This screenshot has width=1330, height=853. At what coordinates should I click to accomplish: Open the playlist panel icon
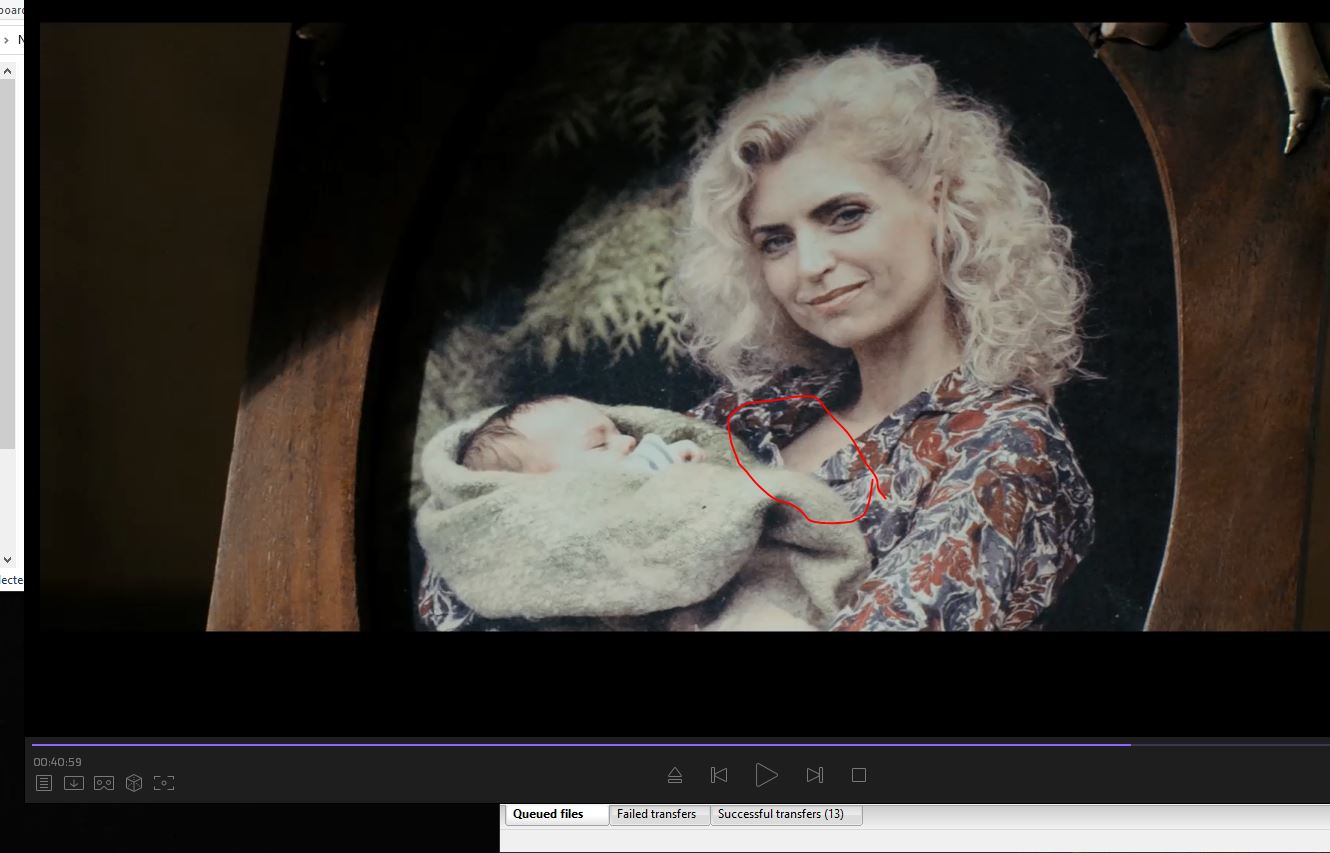tap(44, 783)
